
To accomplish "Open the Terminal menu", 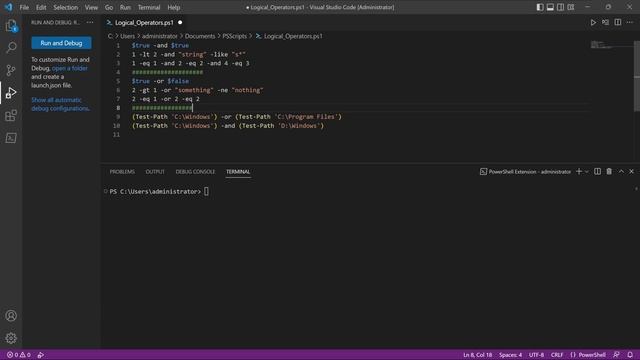I will tap(149, 7).
